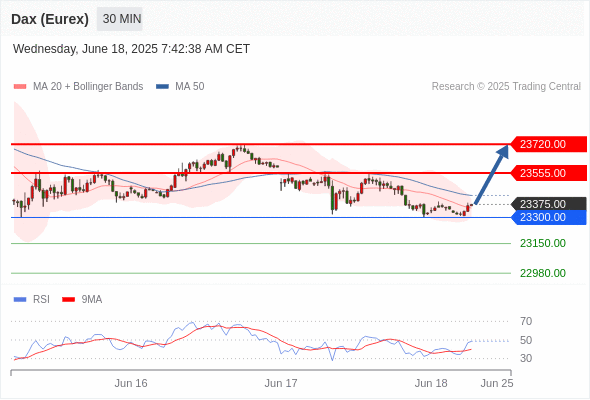Select the 23720.00 red resistance label

tap(548, 144)
